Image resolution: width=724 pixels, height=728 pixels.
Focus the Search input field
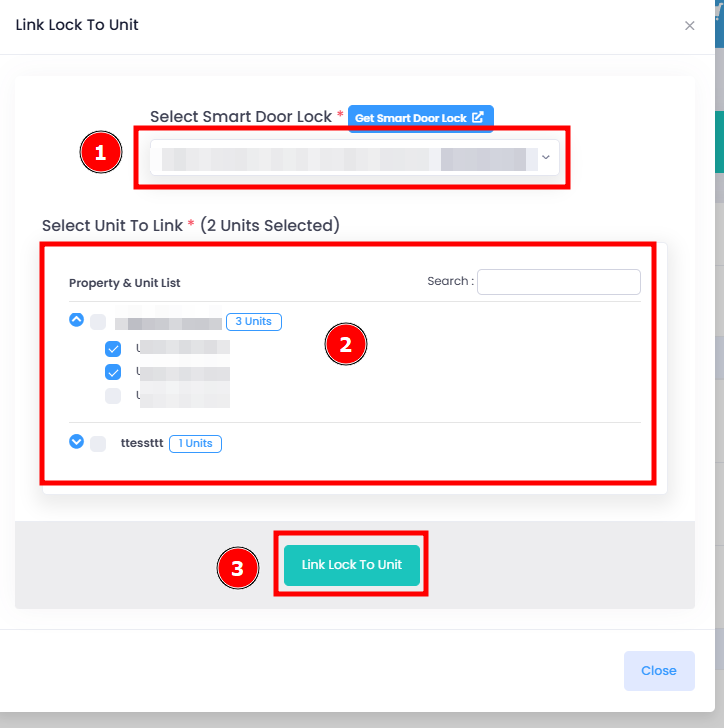tap(559, 282)
